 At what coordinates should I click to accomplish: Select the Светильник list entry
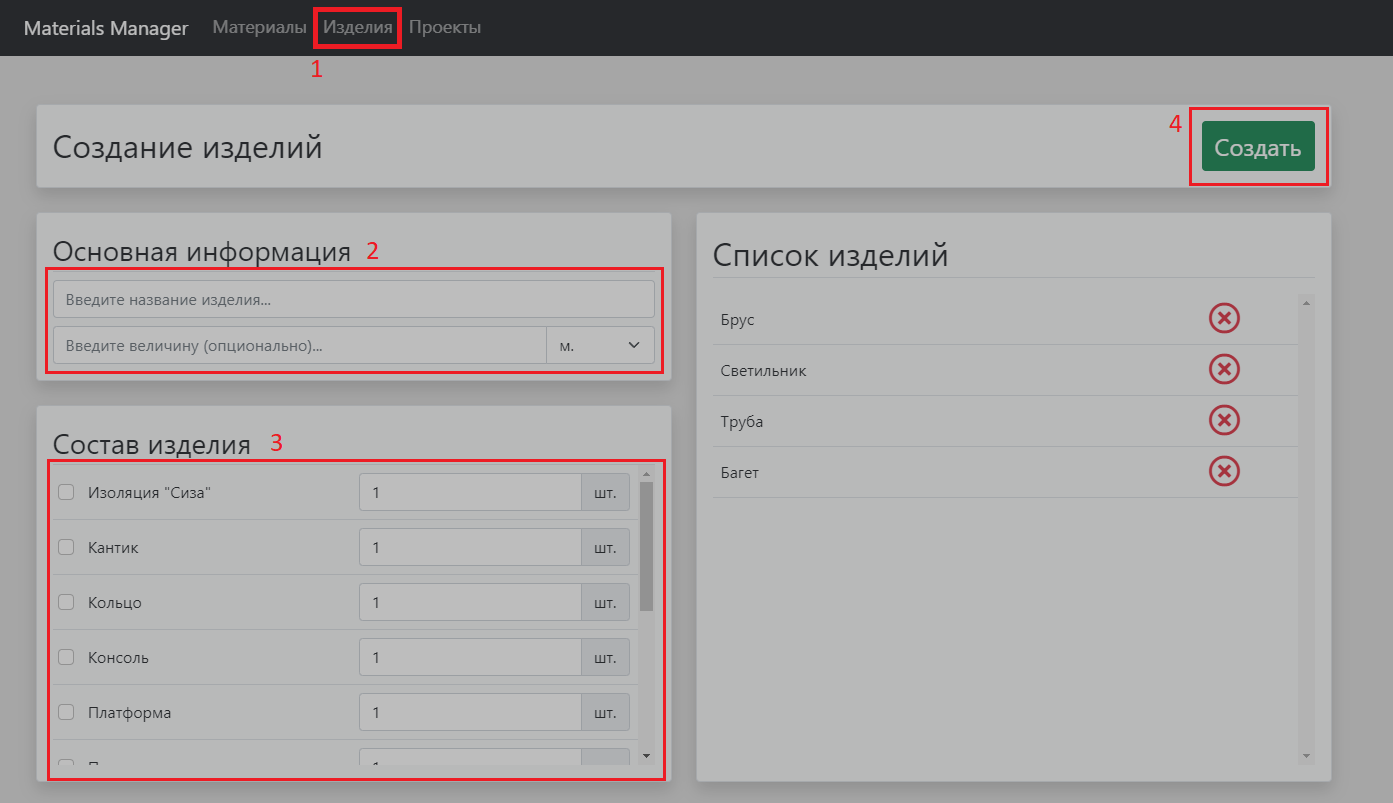(763, 370)
